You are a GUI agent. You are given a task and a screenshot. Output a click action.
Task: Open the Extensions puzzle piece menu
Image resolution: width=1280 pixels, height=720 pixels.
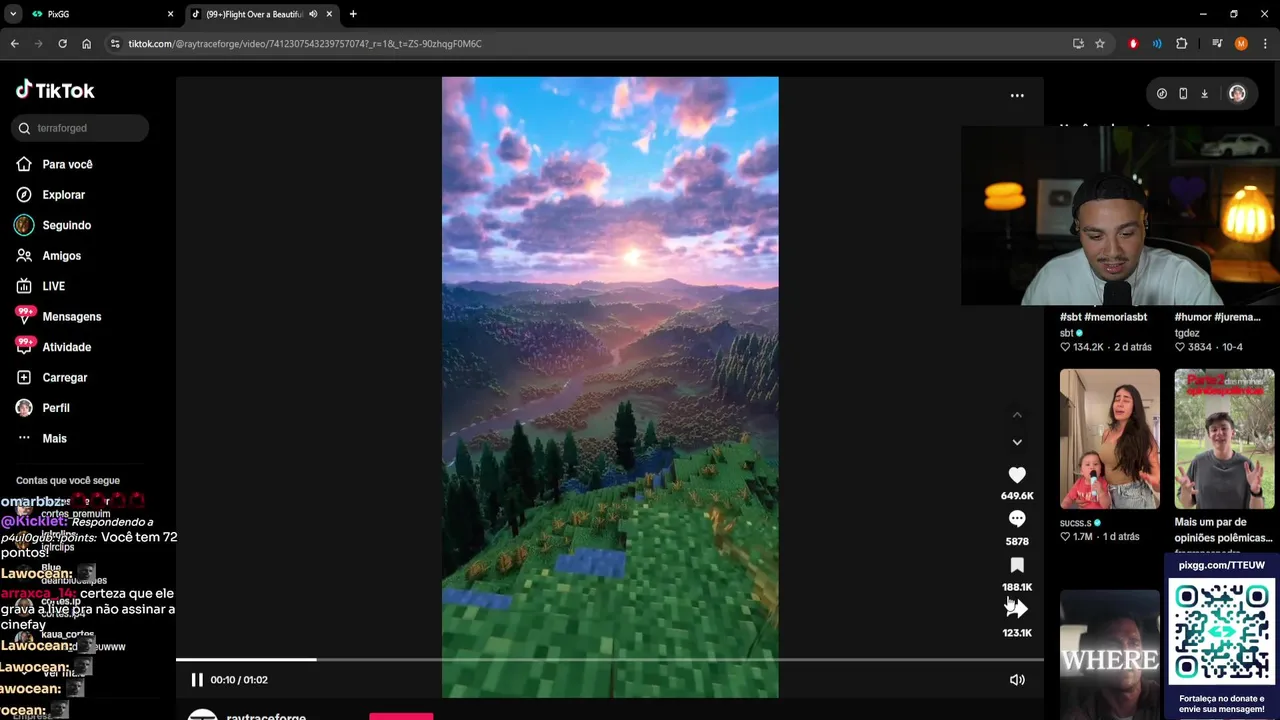(x=1181, y=44)
